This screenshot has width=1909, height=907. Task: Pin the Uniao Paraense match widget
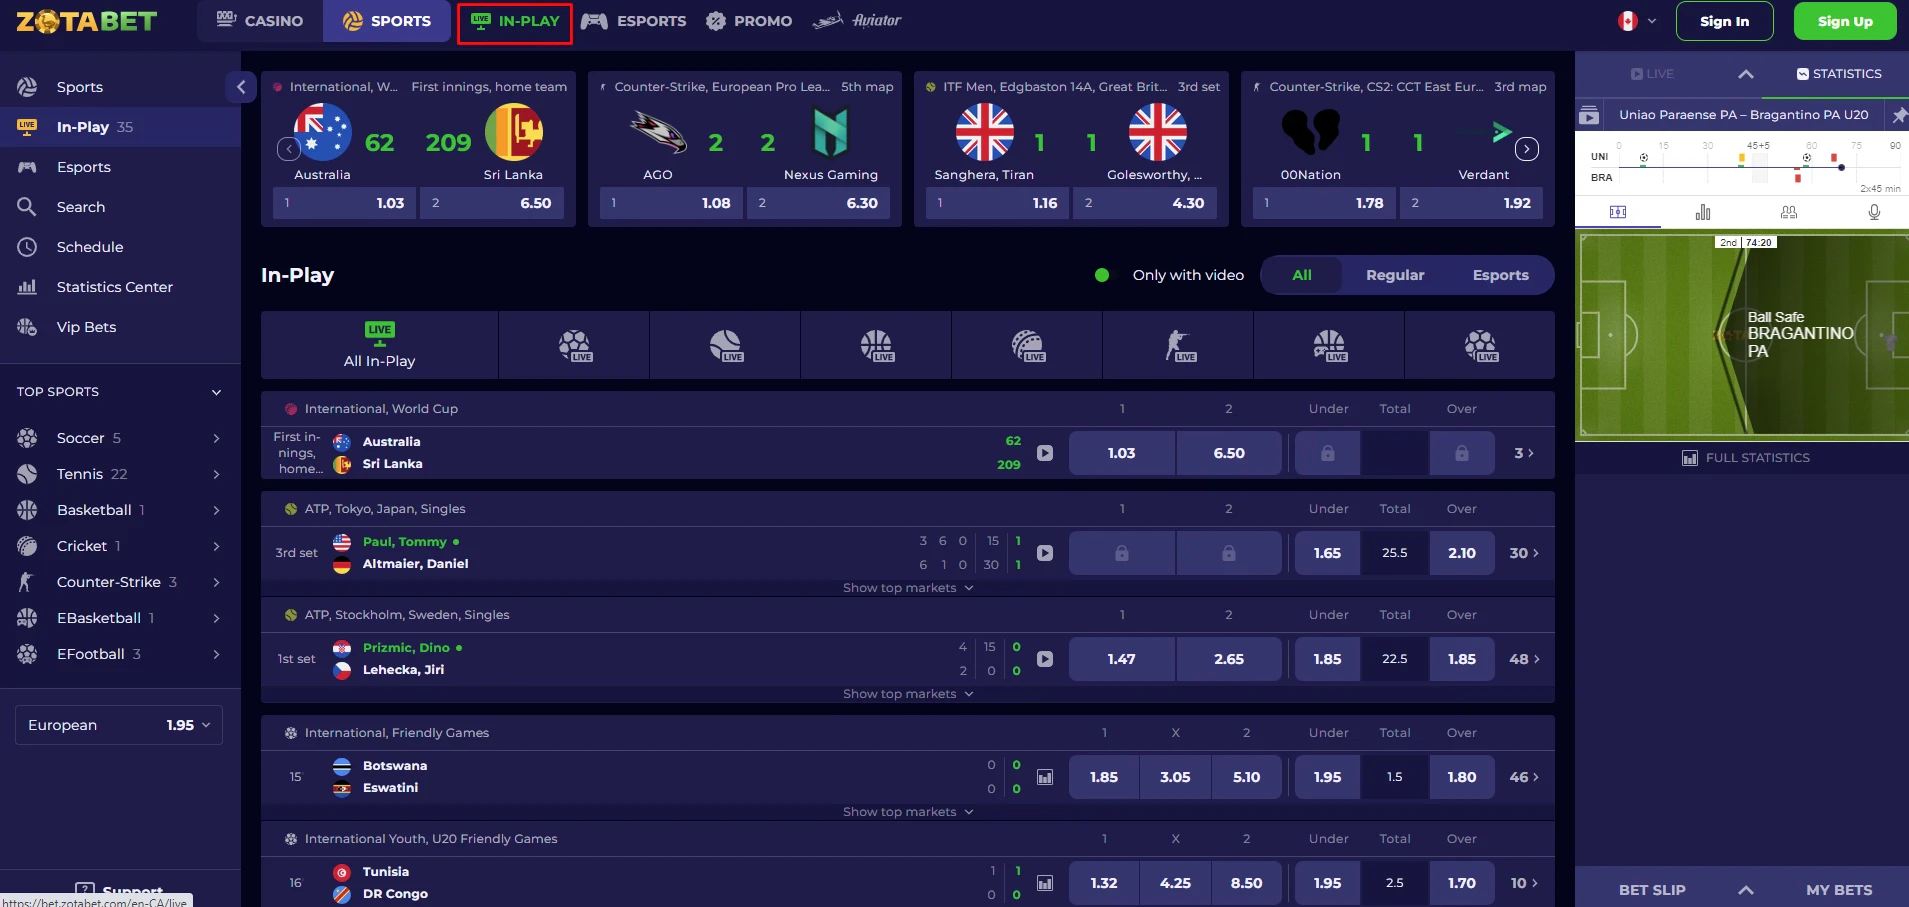click(x=1898, y=115)
